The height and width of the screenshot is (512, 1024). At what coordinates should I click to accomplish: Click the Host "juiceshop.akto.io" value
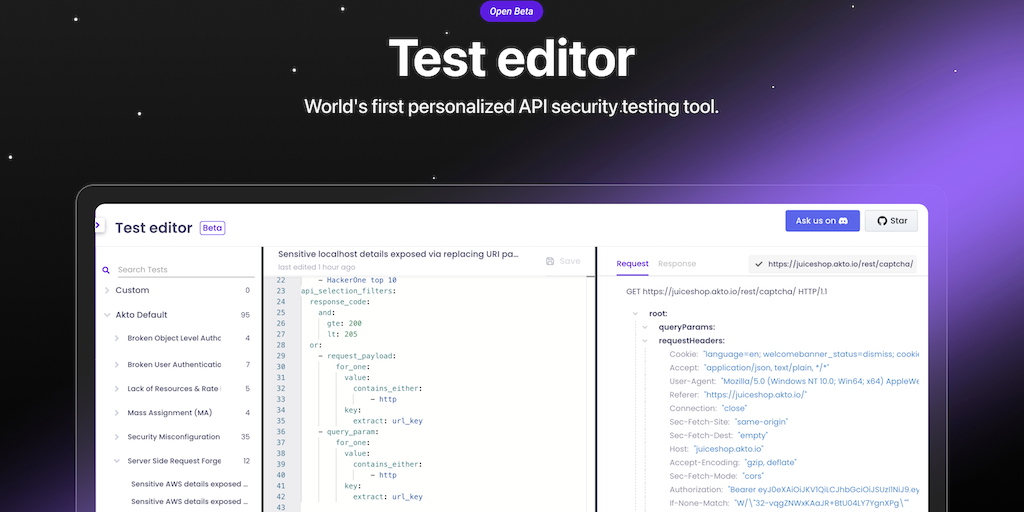729,449
